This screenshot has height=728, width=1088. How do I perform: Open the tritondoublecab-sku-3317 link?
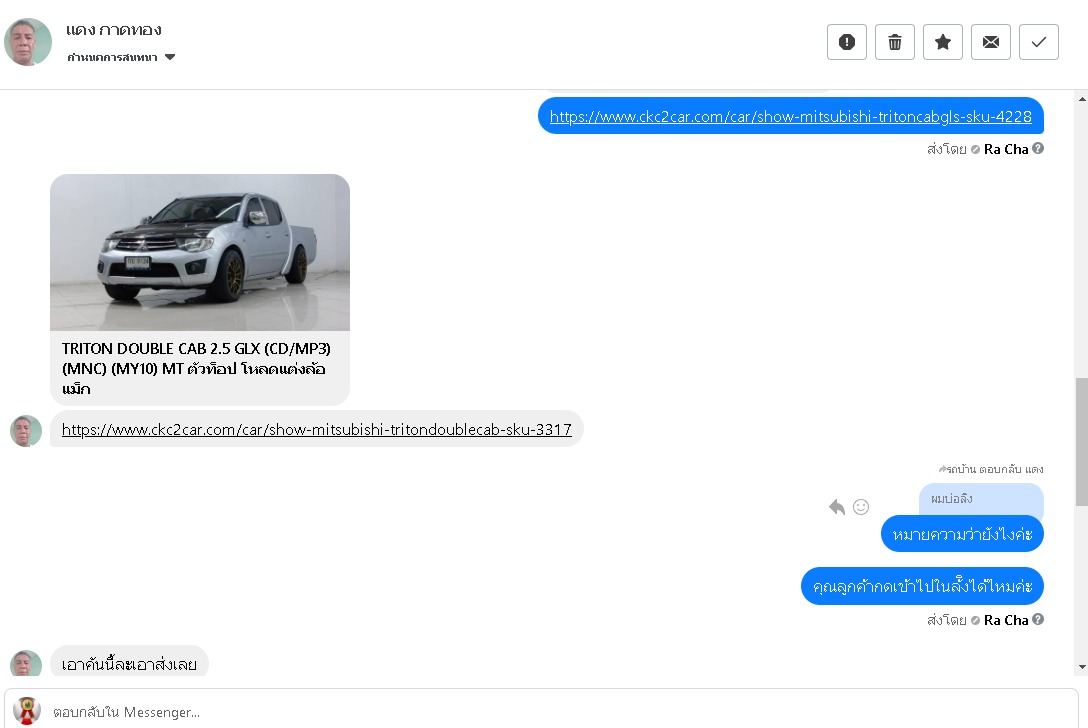tap(316, 430)
